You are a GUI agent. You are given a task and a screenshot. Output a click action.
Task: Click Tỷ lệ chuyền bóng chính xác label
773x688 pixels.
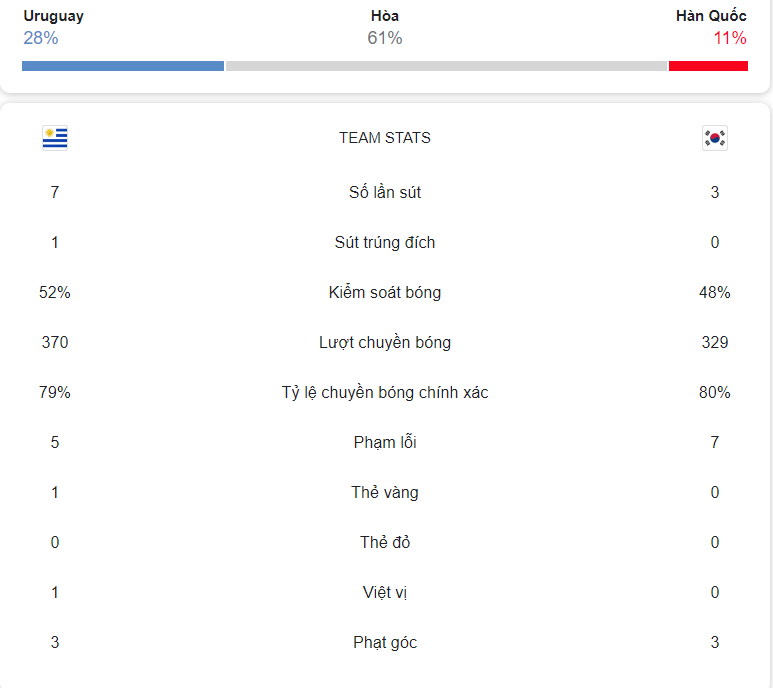tap(385, 392)
